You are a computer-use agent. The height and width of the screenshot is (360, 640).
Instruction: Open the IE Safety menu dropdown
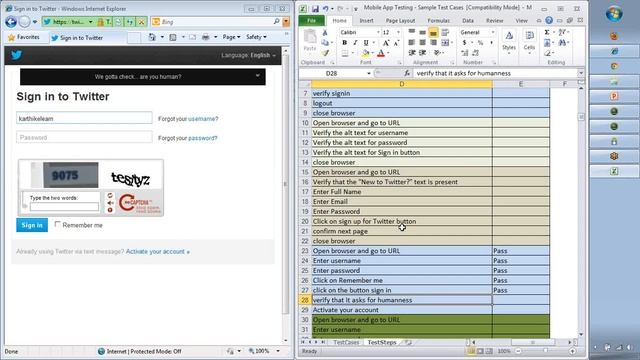(x=256, y=37)
